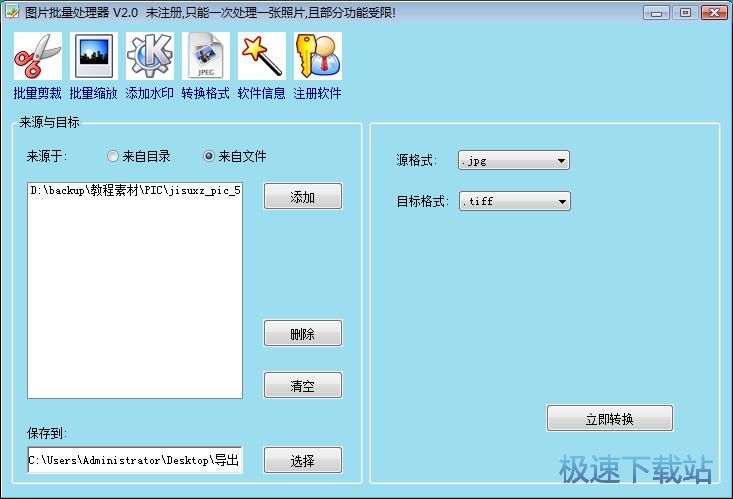Image resolution: width=733 pixels, height=499 pixels.
Task: Minimize the window
Action: 656,13
